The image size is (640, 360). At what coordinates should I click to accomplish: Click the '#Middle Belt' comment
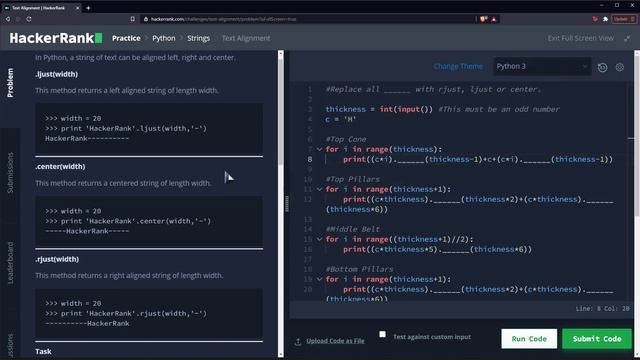tap(353, 229)
